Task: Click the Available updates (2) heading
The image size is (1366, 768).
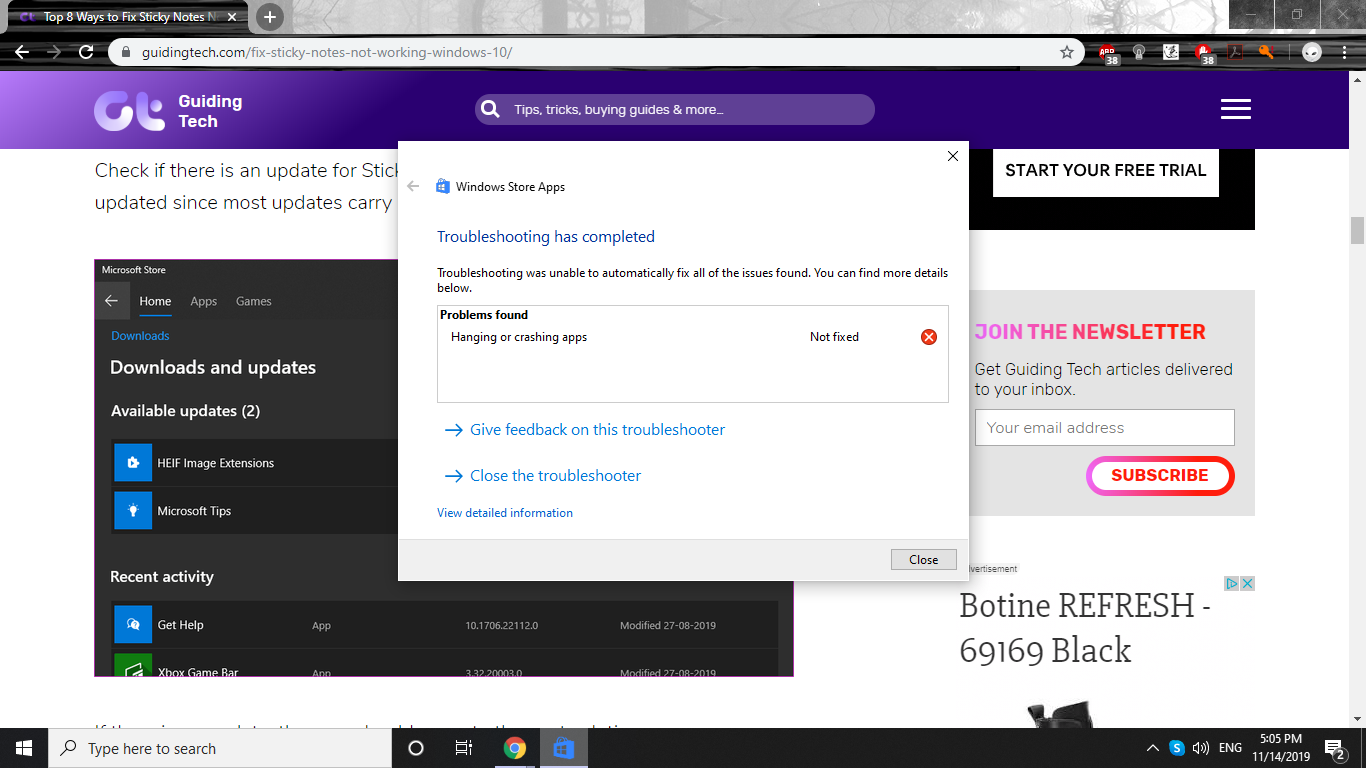Action: coord(185,411)
